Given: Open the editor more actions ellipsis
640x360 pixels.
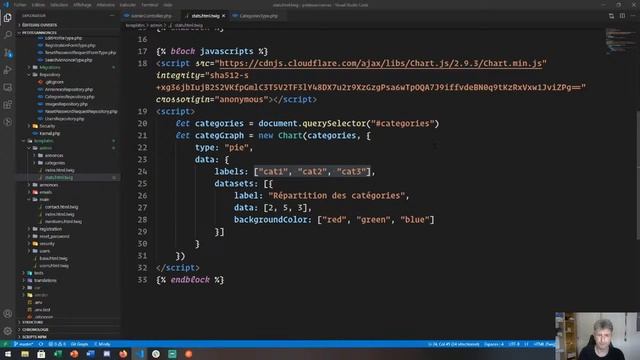Looking at the screenshot, I should pos(633,16).
